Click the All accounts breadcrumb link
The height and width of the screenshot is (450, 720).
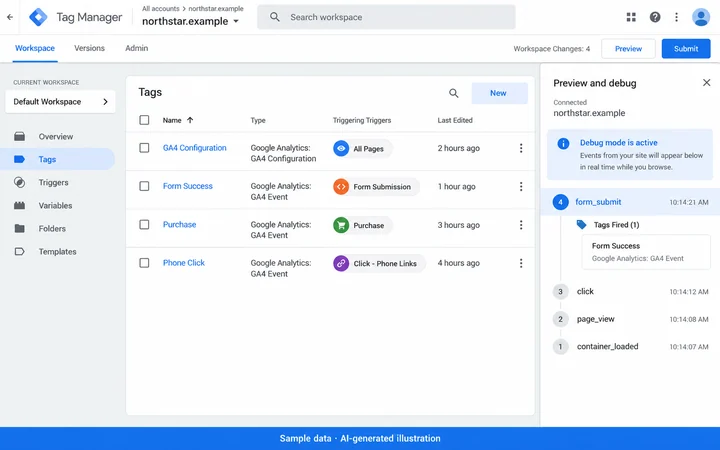click(160, 8)
